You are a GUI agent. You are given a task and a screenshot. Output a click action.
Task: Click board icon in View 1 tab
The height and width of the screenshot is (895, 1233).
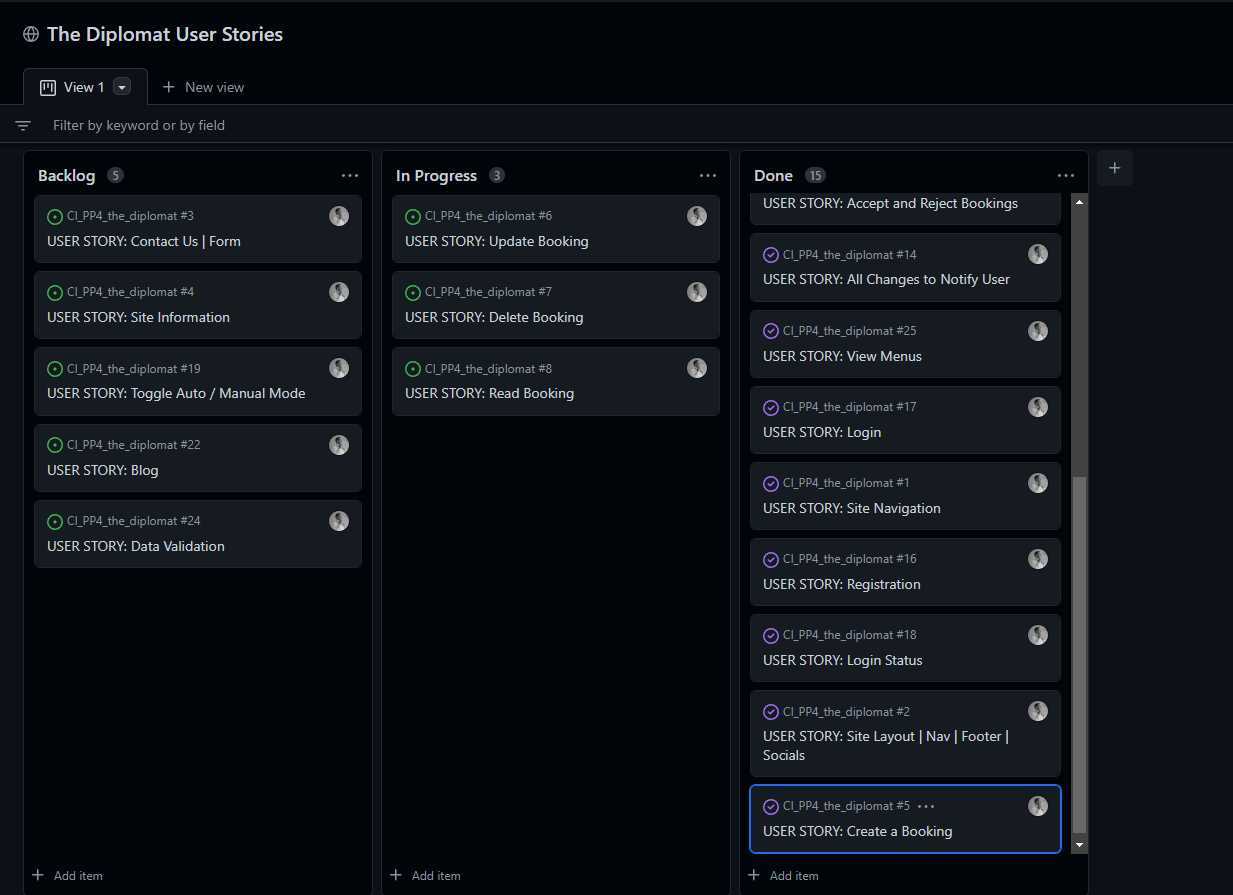click(47, 87)
